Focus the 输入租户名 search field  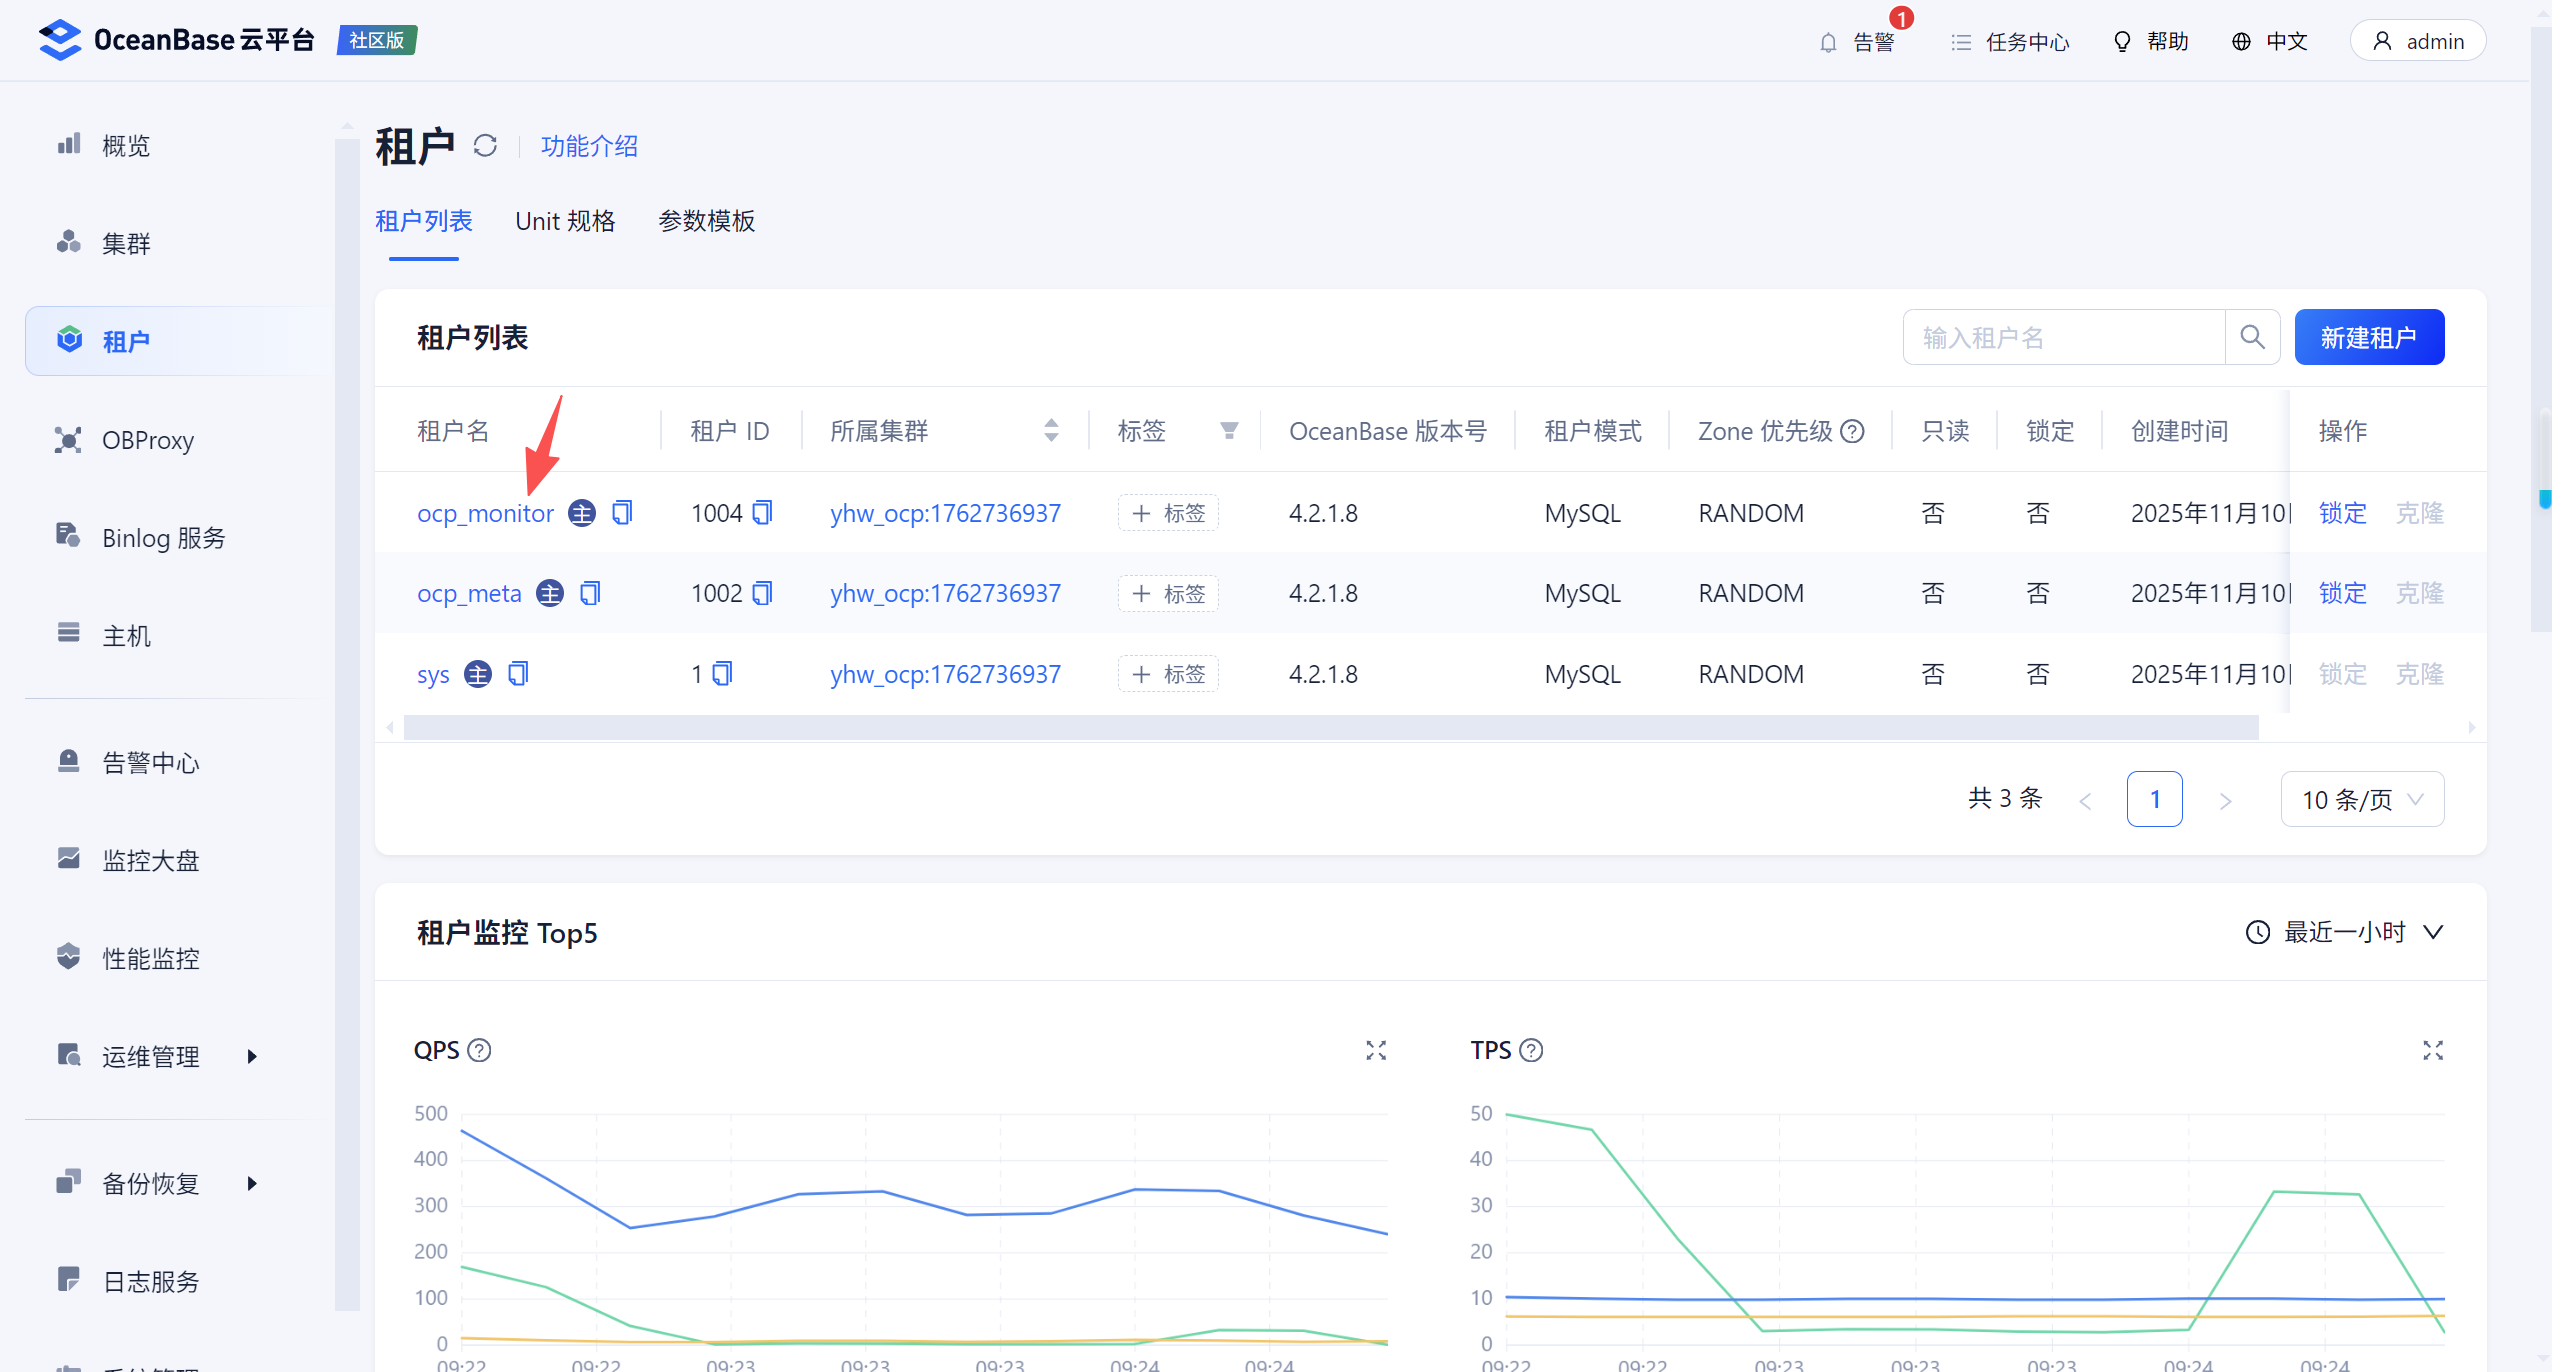tap(2062, 337)
